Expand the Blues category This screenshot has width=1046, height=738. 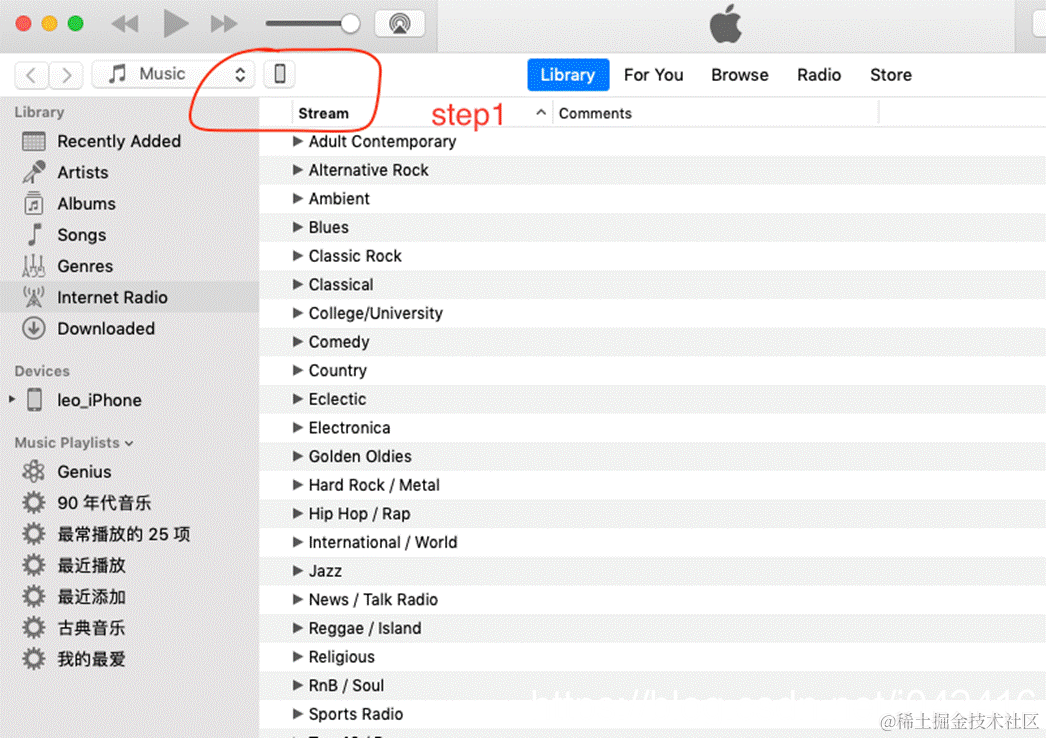298,227
